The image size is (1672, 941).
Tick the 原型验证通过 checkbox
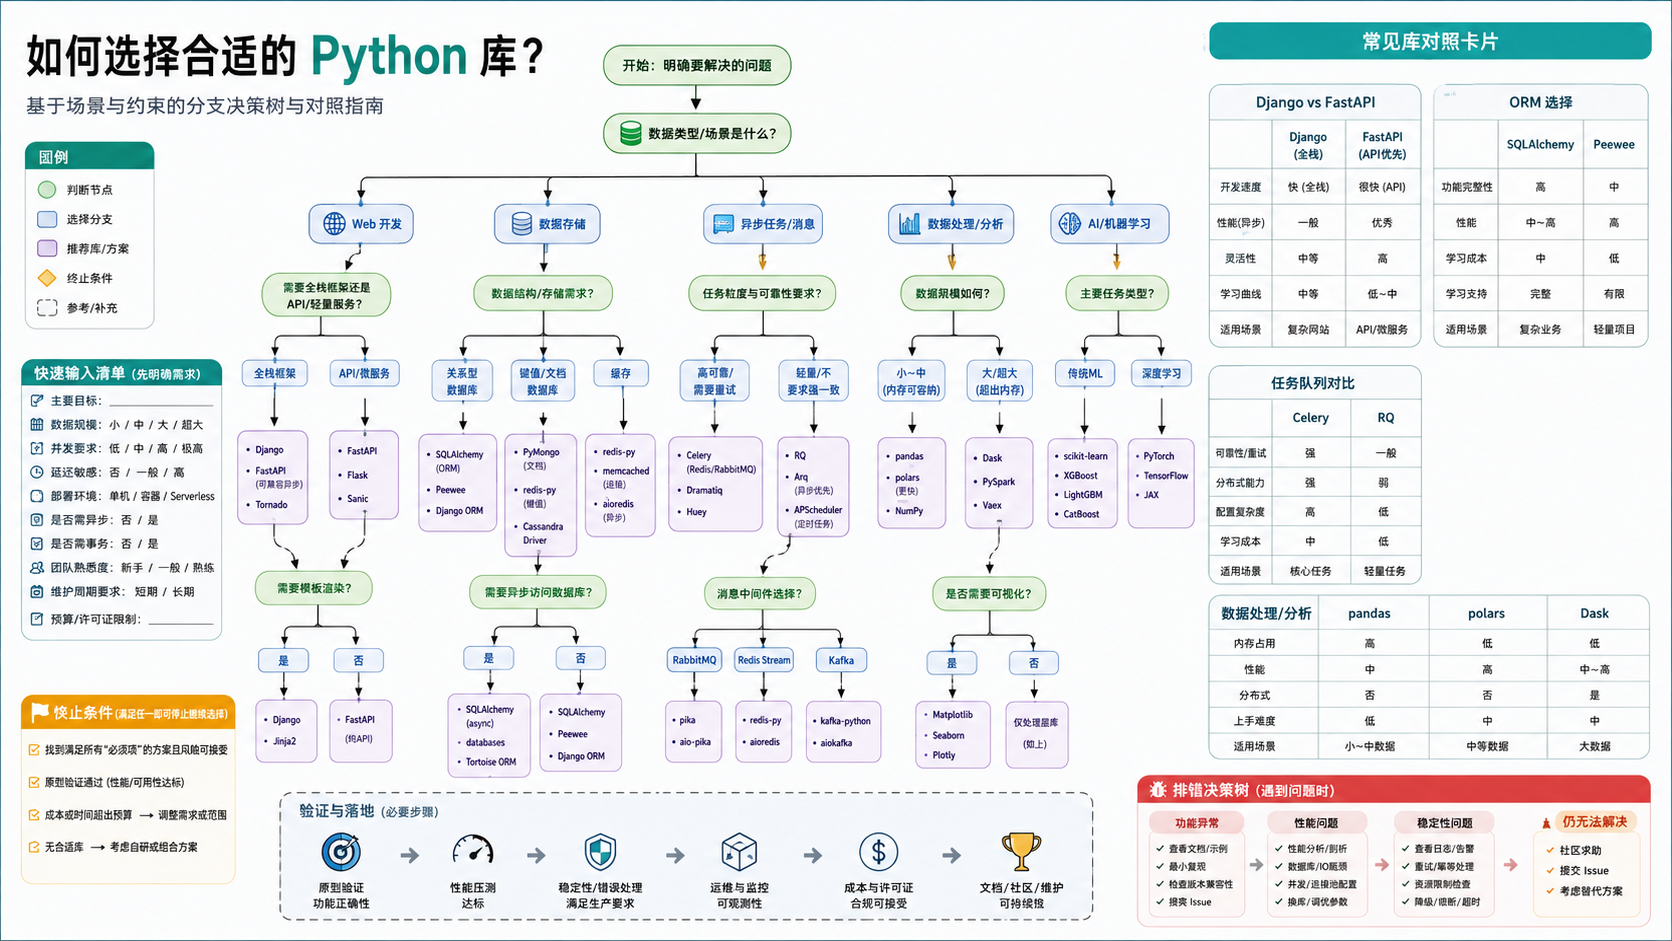34,782
